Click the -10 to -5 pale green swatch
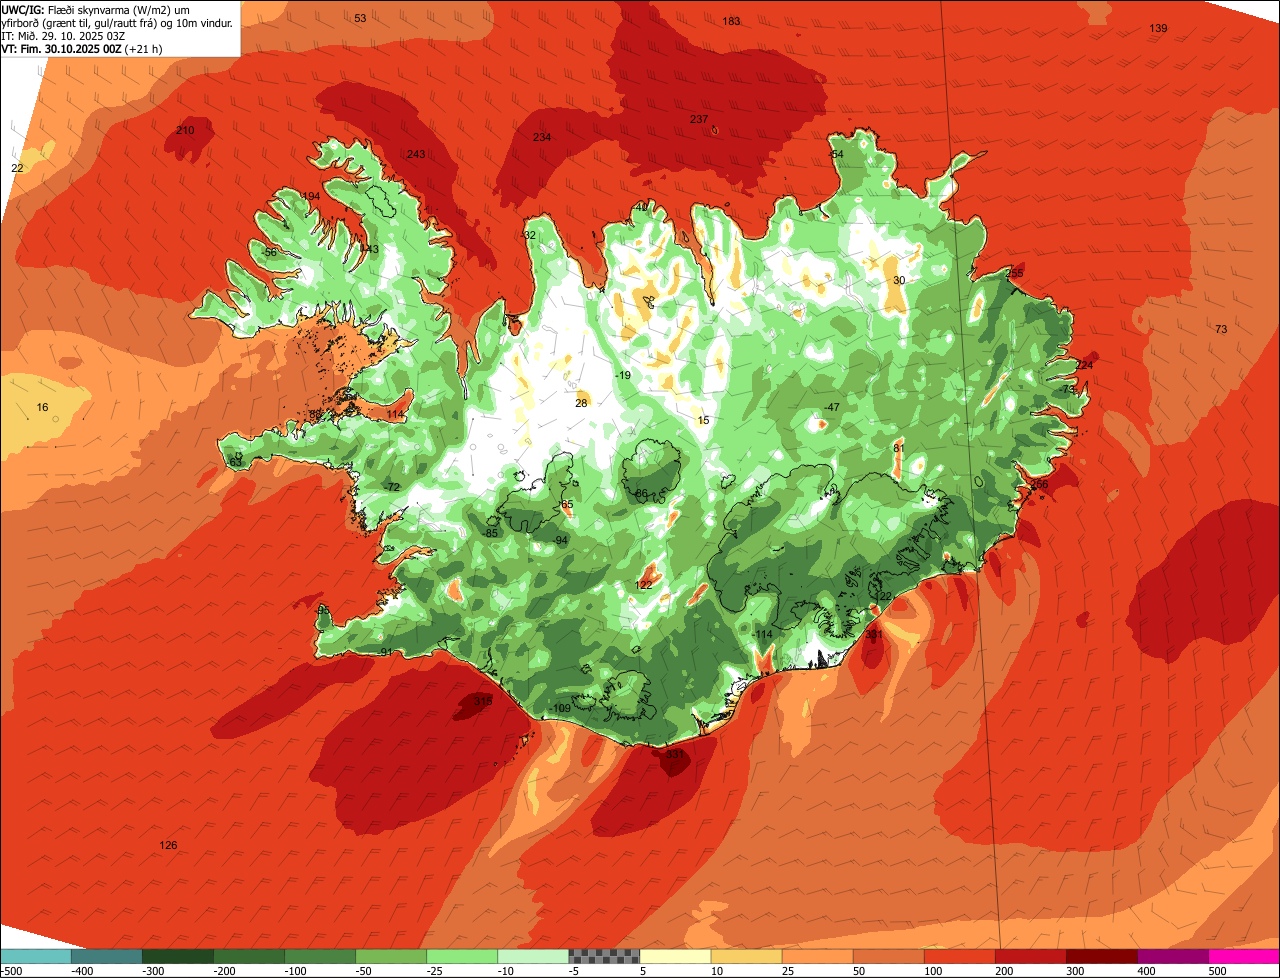Image resolution: width=1280 pixels, height=978 pixels. coord(533,956)
